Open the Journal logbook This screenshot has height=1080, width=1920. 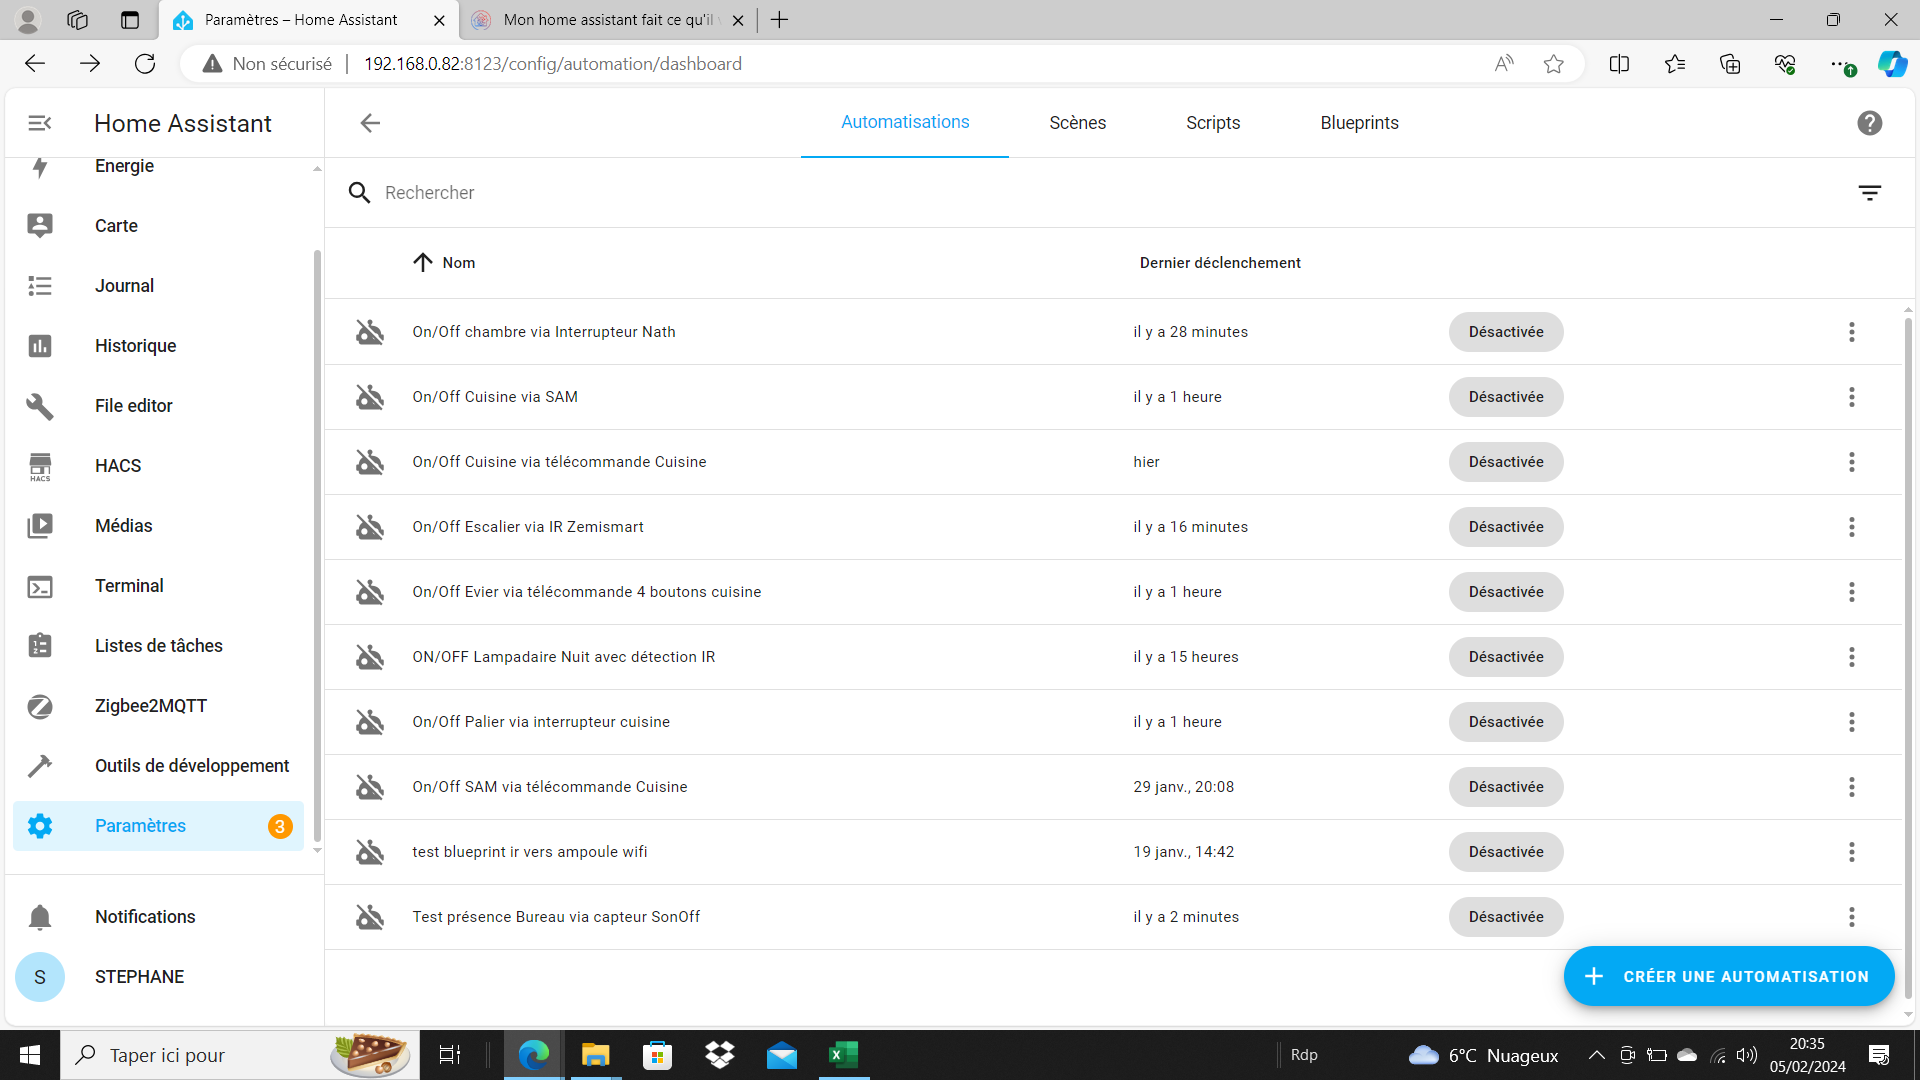[x=158, y=286]
